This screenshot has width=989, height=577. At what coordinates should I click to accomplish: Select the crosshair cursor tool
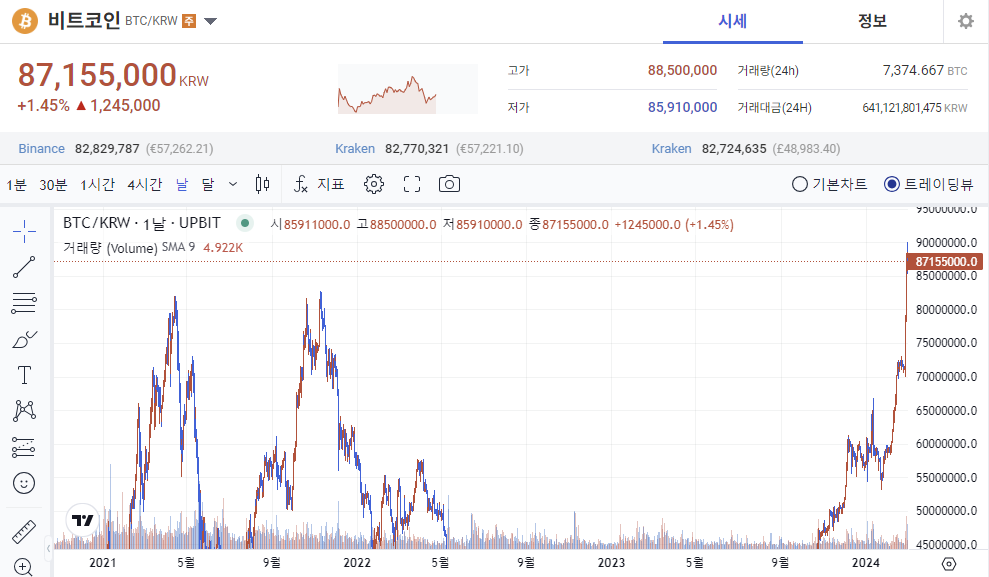pyautogui.click(x=24, y=231)
